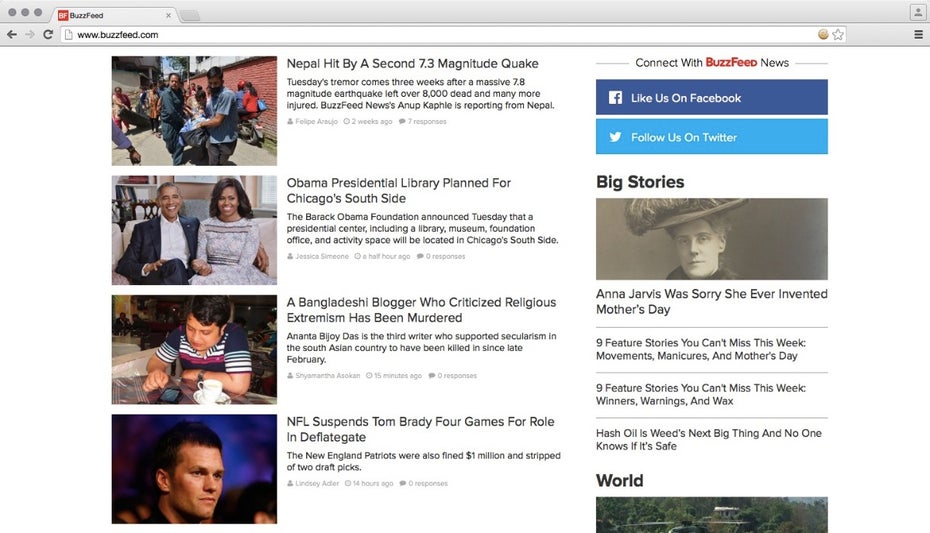The width and height of the screenshot is (930, 533).
Task: Click author name Shyamantha Asokan
Action: click(x=327, y=375)
